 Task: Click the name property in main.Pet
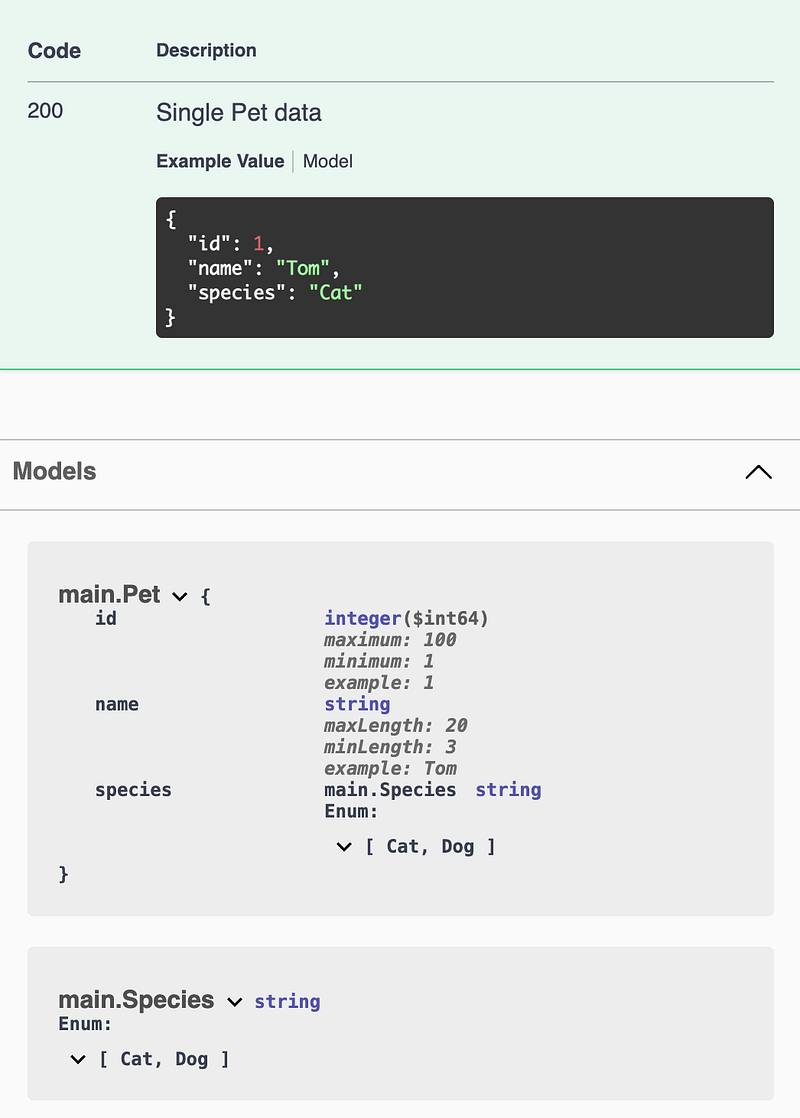point(117,704)
